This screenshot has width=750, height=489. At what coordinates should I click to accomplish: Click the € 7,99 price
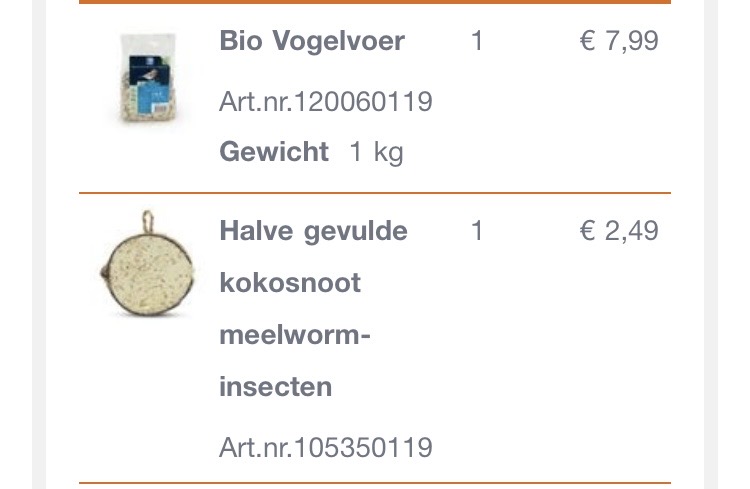pyautogui.click(x=619, y=41)
